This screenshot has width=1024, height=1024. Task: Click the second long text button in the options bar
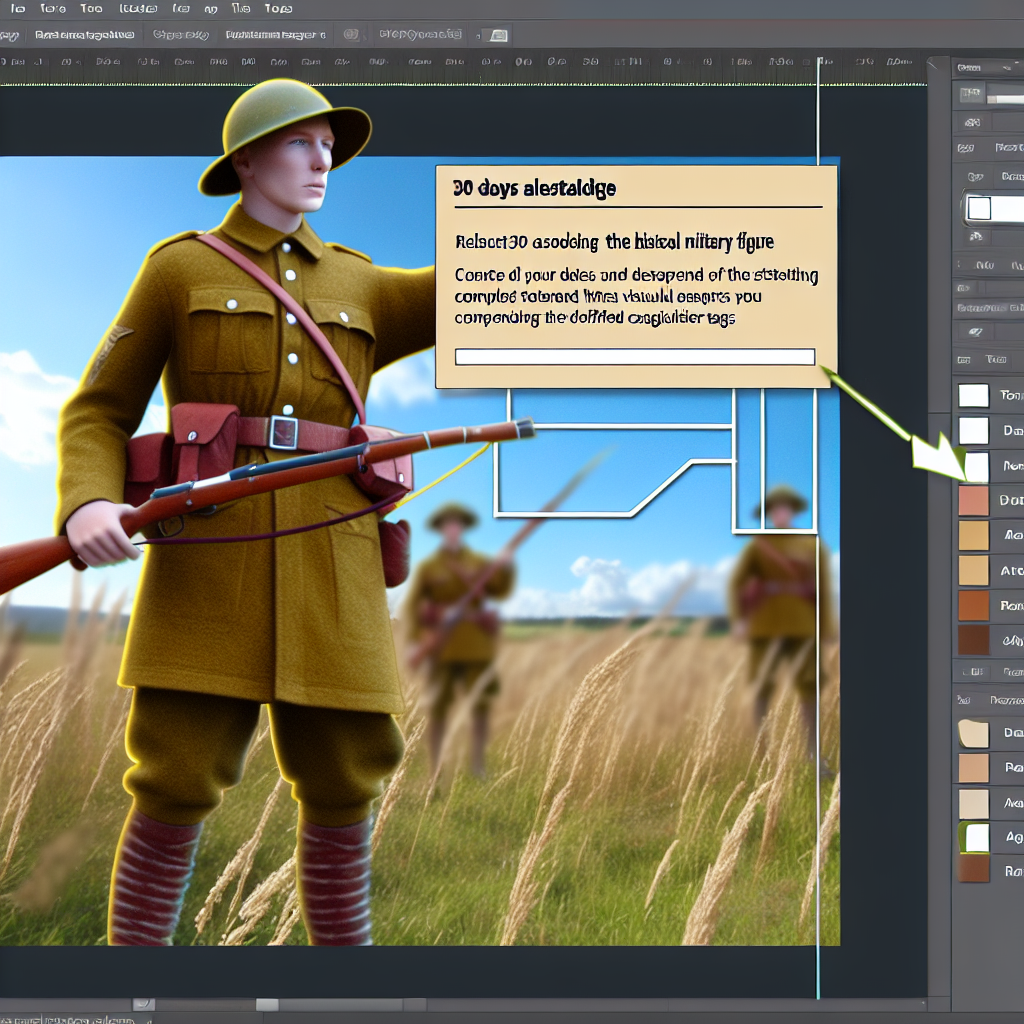click(275, 35)
